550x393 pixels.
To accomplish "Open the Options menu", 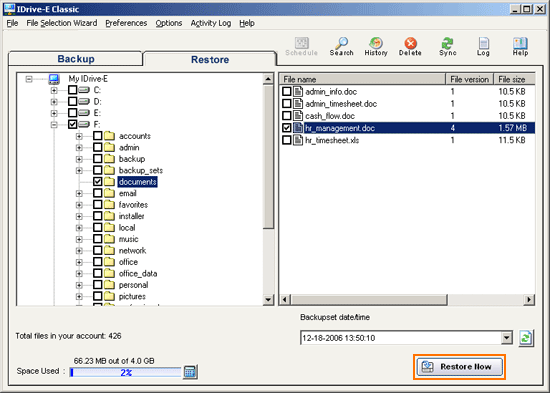I will tap(169, 23).
